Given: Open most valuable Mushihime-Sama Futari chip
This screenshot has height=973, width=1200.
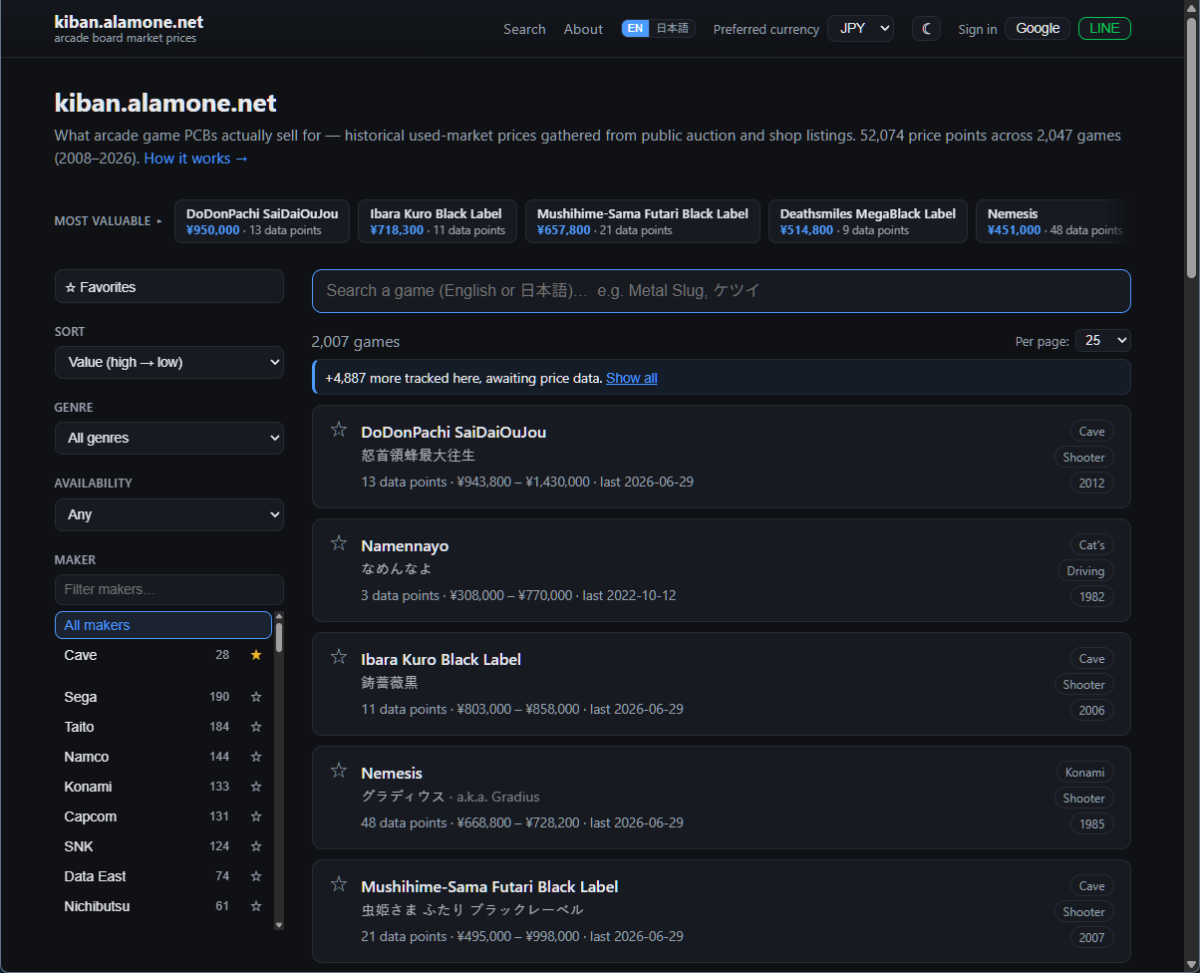Looking at the screenshot, I should coord(642,221).
